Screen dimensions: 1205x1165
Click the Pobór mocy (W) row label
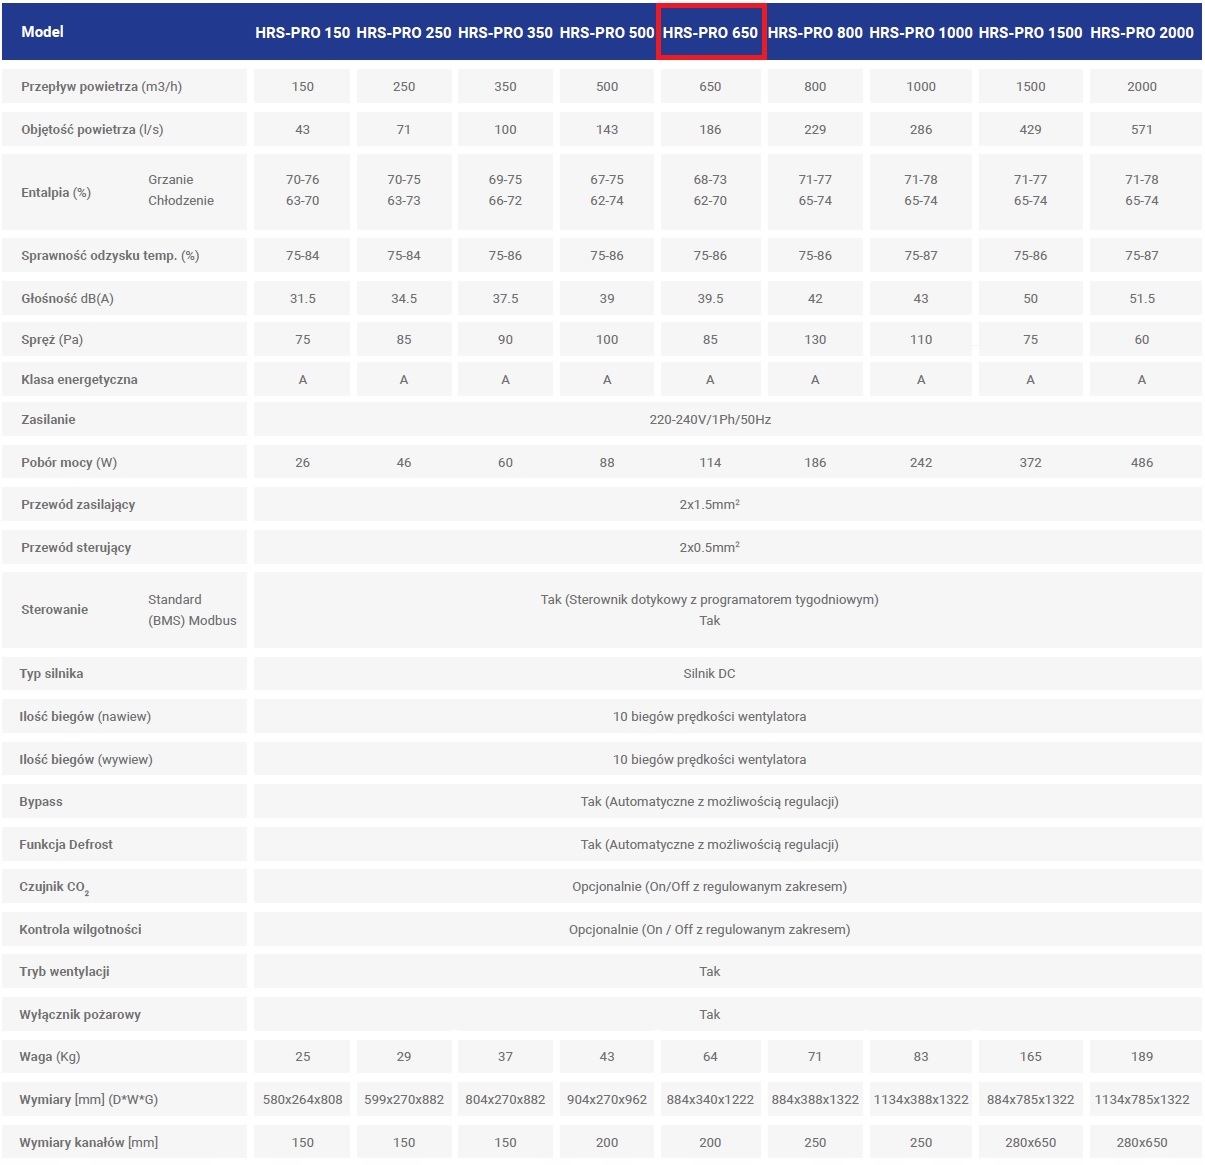pyautogui.click(x=69, y=463)
